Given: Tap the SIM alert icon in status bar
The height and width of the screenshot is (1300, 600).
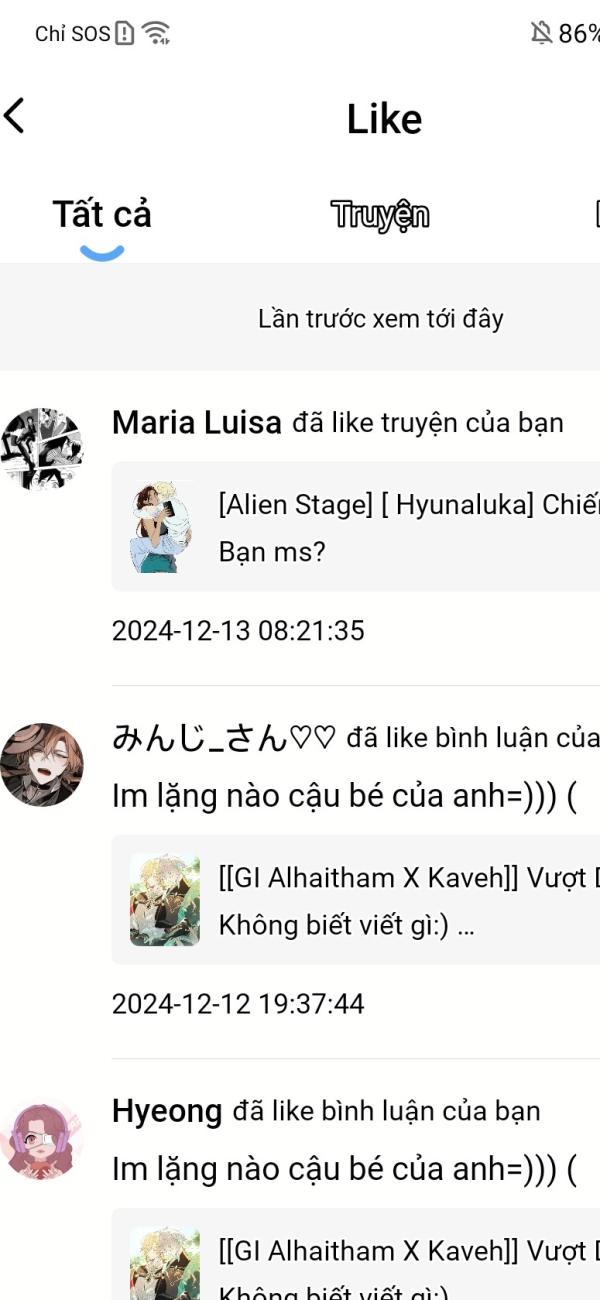Looking at the screenshot, I should point(124,33).
